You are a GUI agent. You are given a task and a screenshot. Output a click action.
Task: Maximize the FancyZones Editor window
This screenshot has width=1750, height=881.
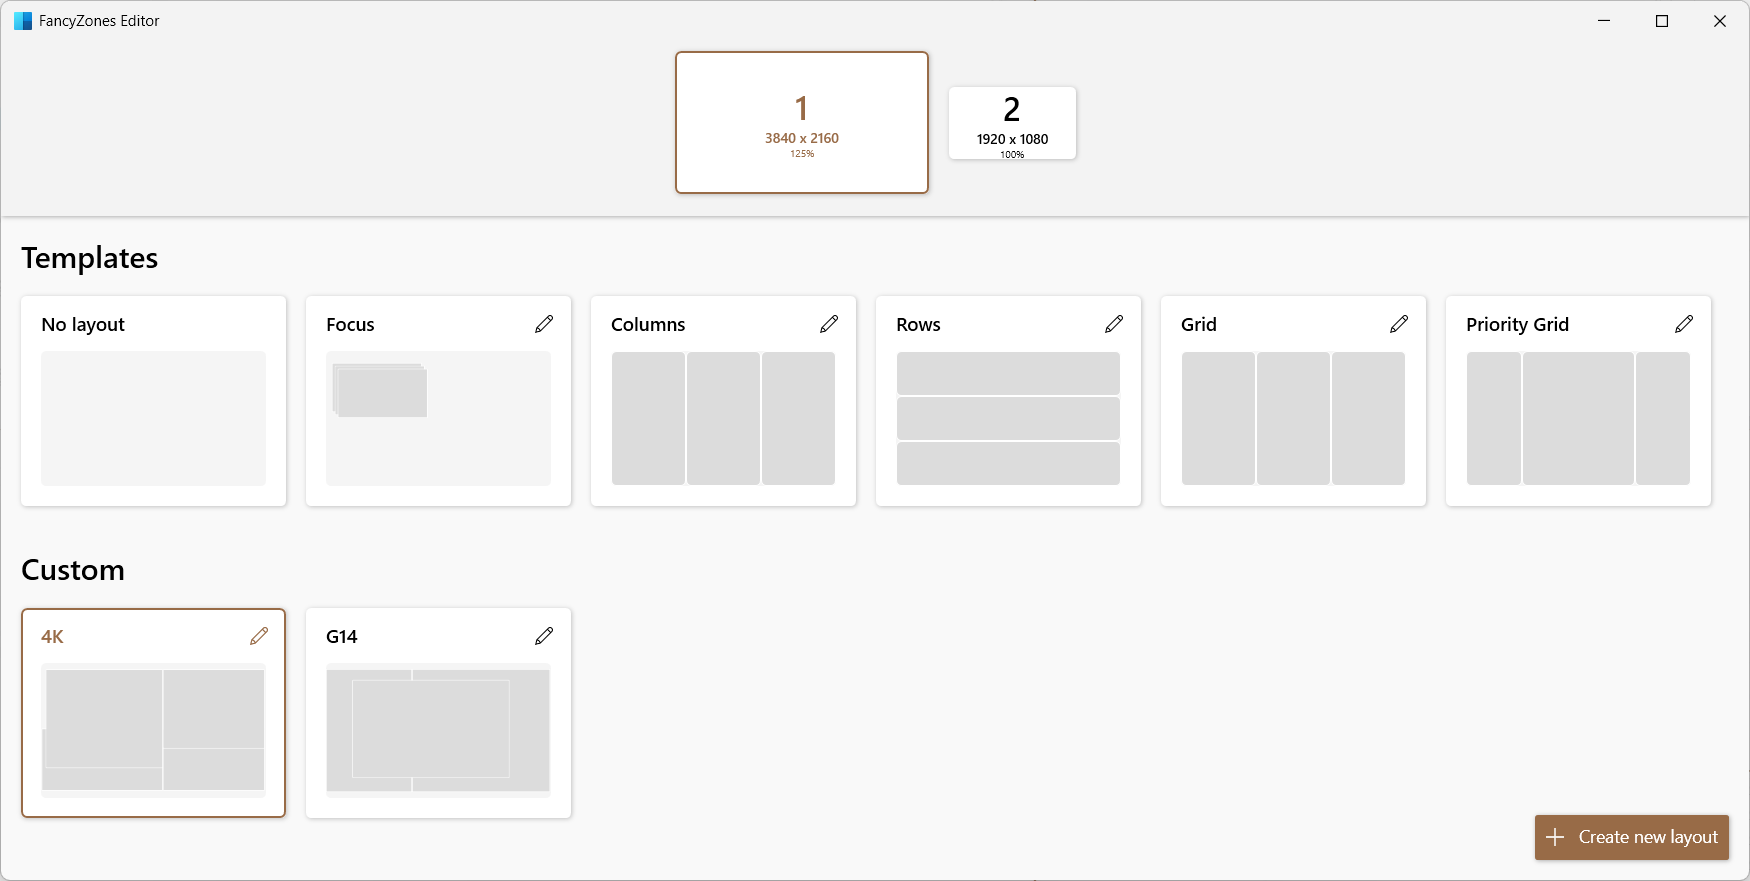(x=1662, y=21)
